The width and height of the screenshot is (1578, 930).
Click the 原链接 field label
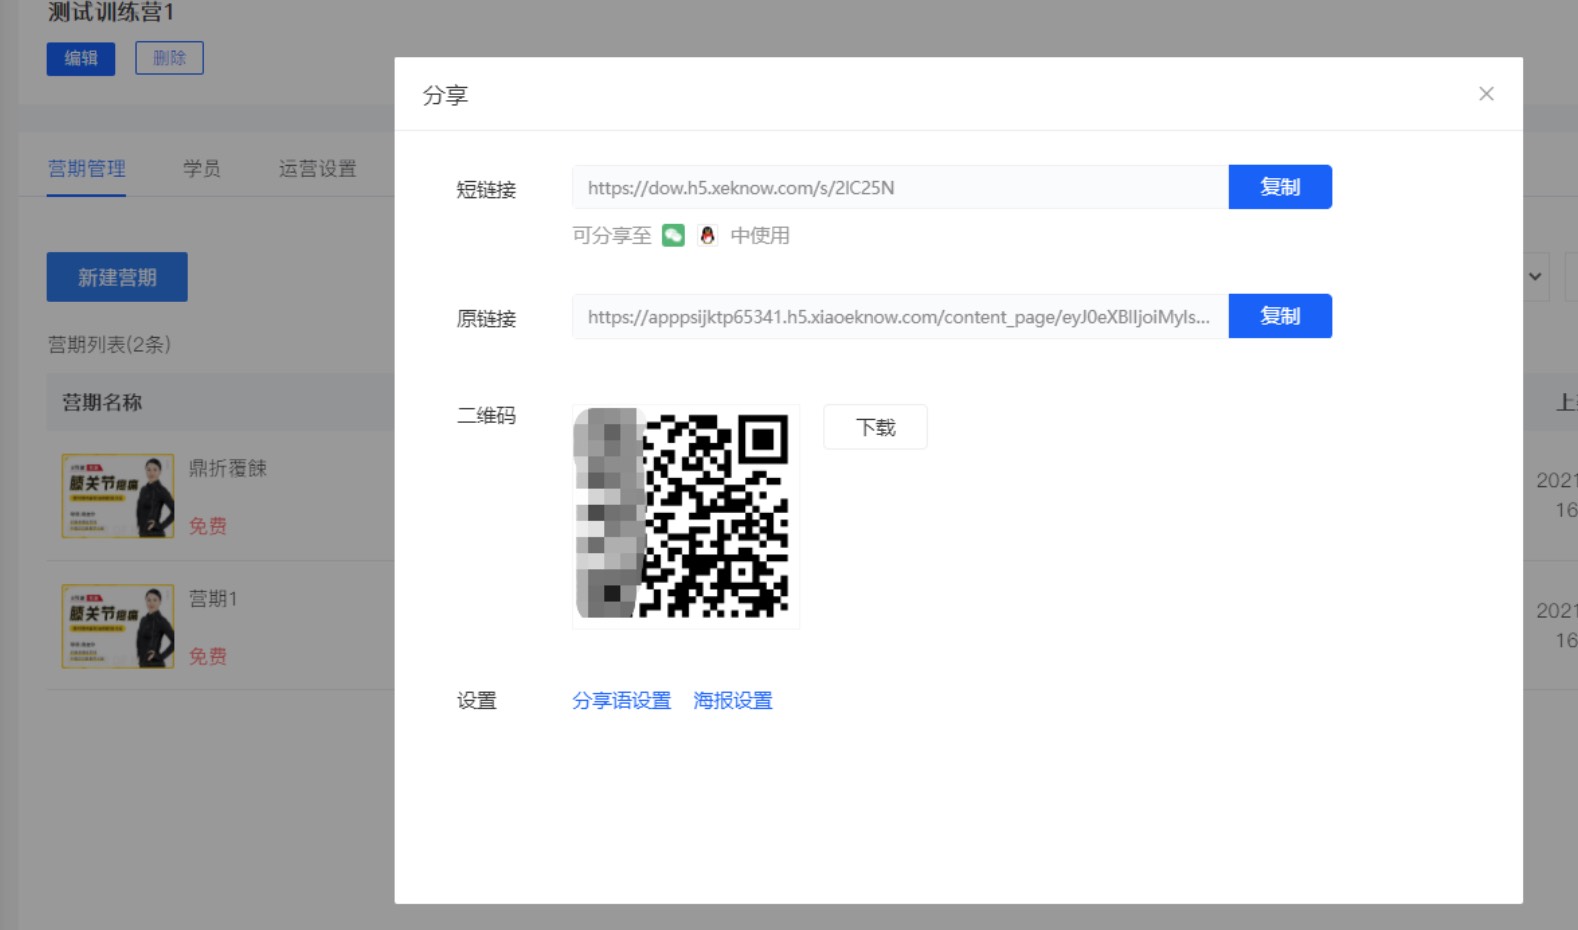(486, 318)
